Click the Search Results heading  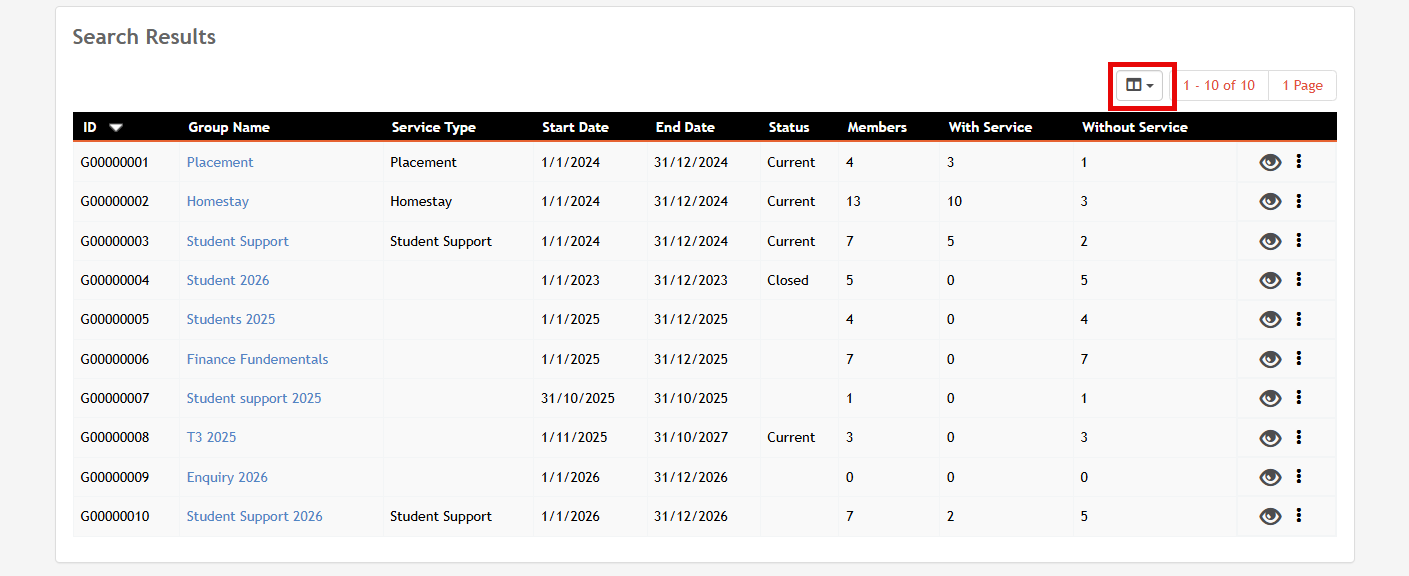[x=144, y=37]
